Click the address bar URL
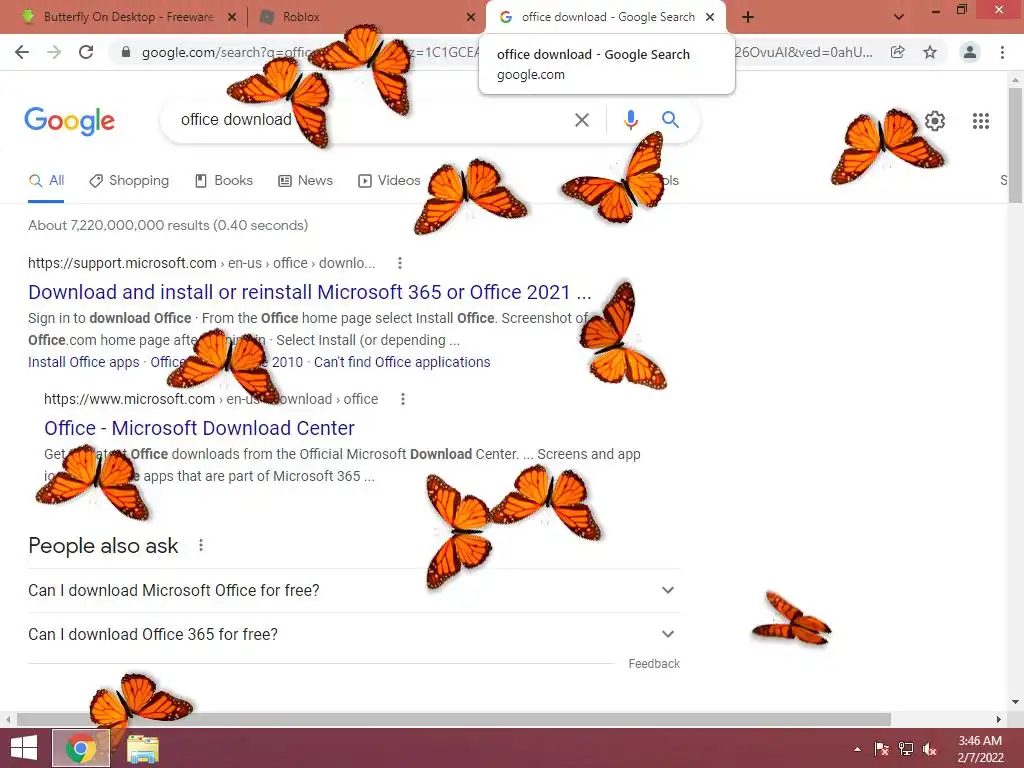 click(x=506, y=52)
